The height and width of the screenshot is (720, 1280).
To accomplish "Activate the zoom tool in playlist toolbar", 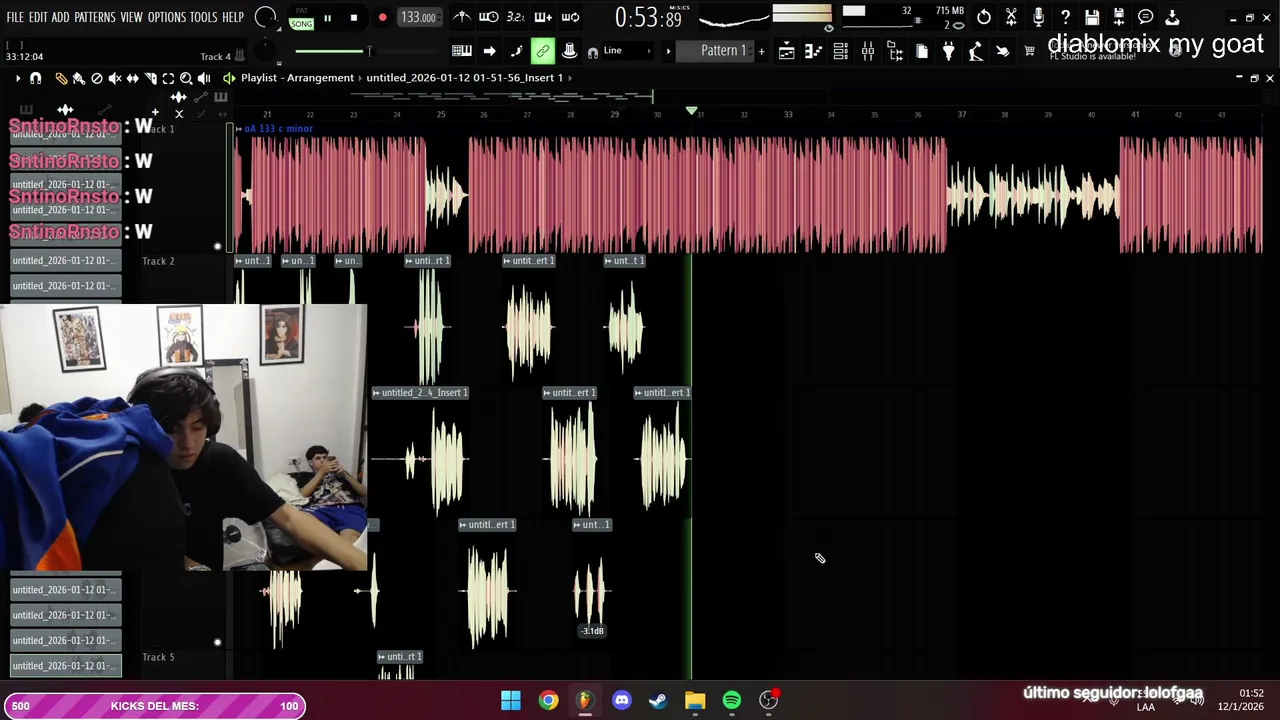I will point(186,78).
